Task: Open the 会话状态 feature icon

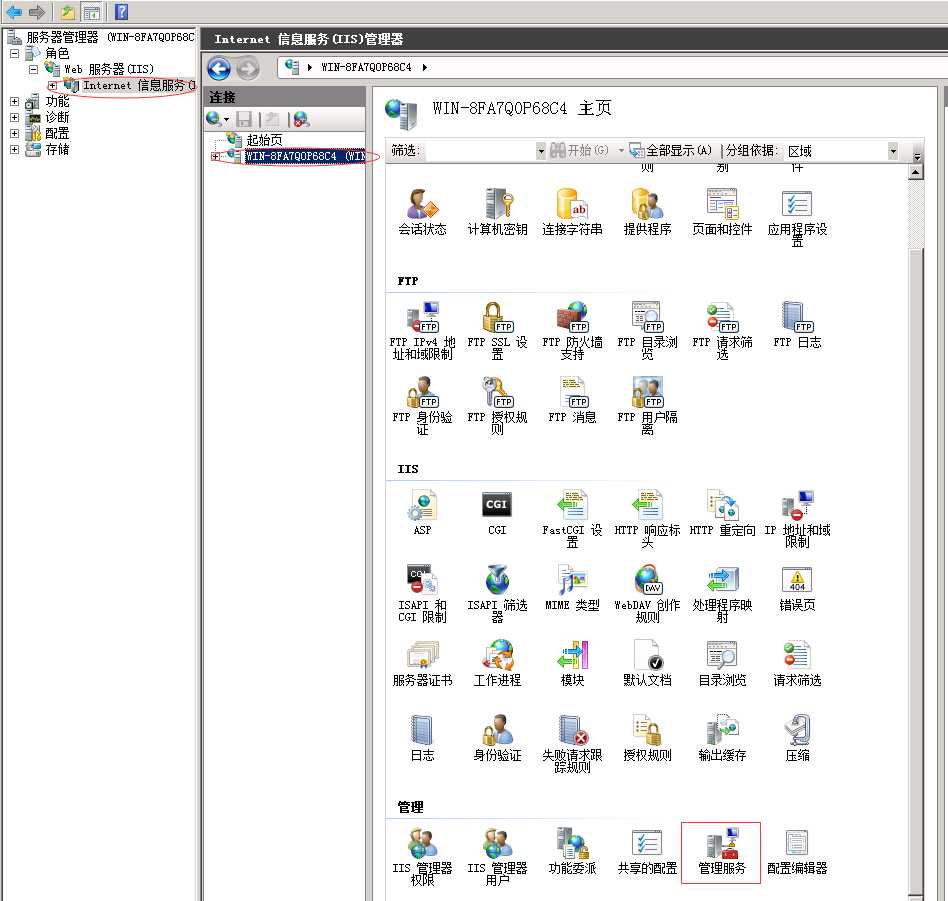Action: pos(422,212)
